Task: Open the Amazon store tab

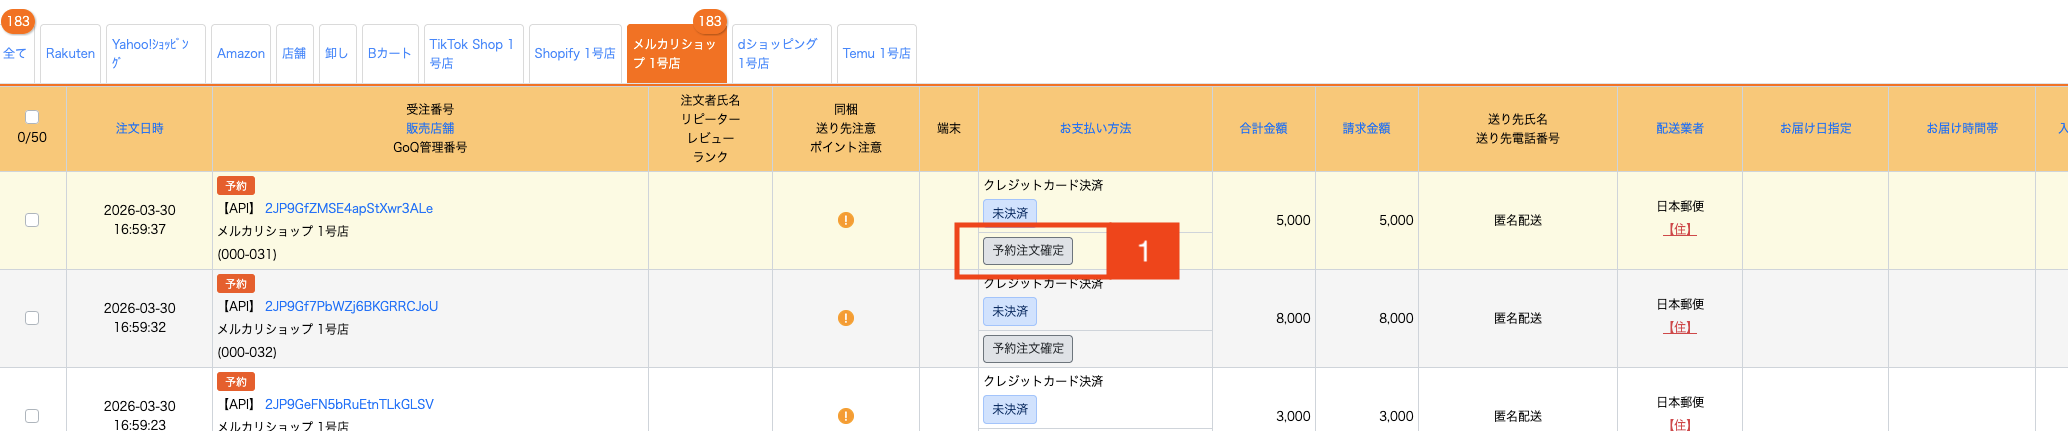Action: coord(241,54)
